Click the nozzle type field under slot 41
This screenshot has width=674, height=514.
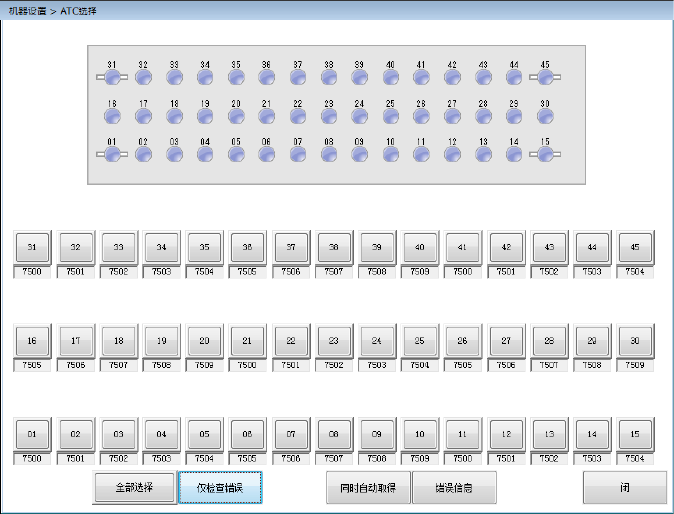coord(463,272)
